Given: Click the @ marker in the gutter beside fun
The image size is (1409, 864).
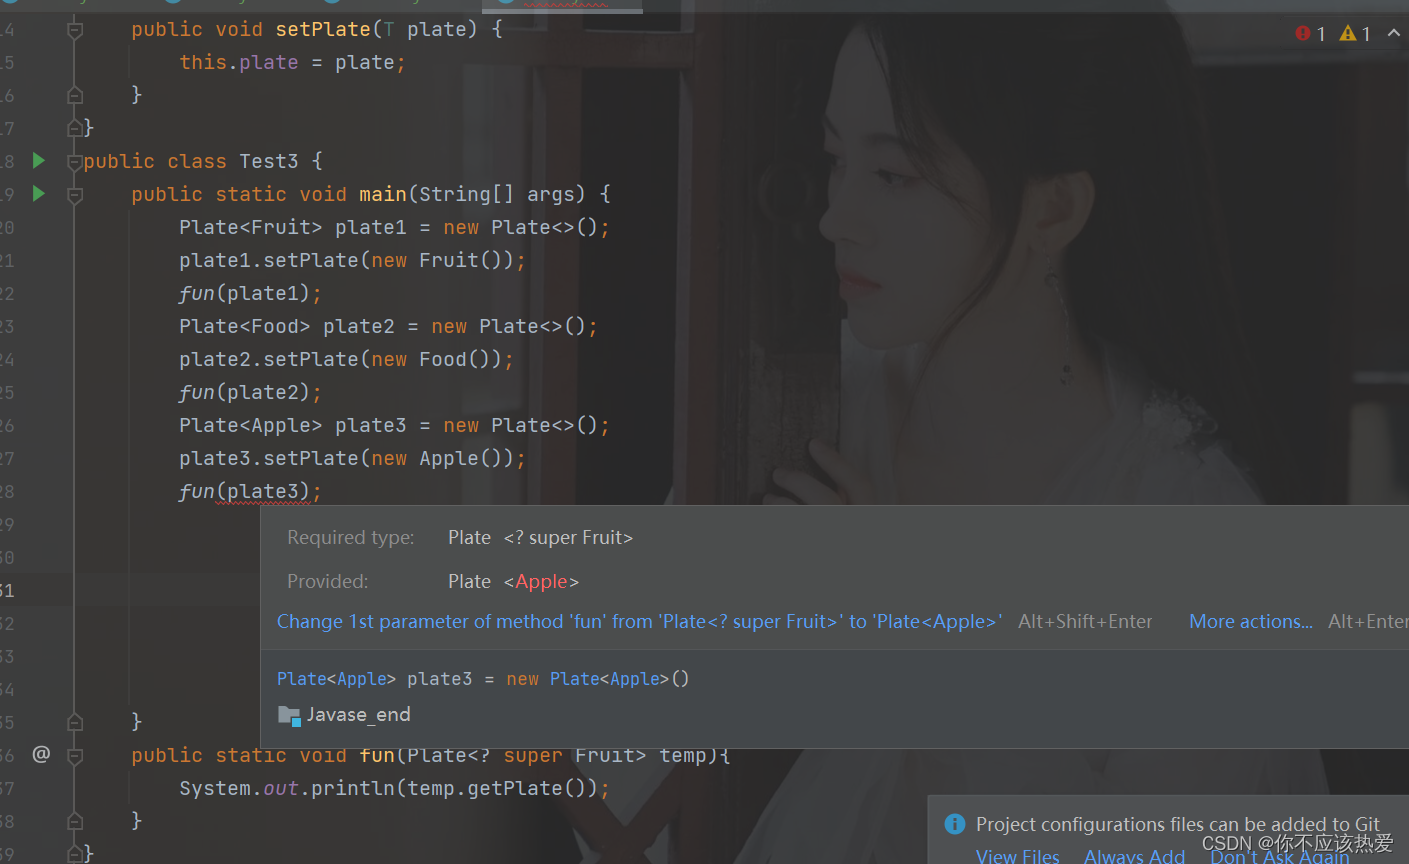Looking at the screenshot, I should pyautogui.click(x=40, y=755).
